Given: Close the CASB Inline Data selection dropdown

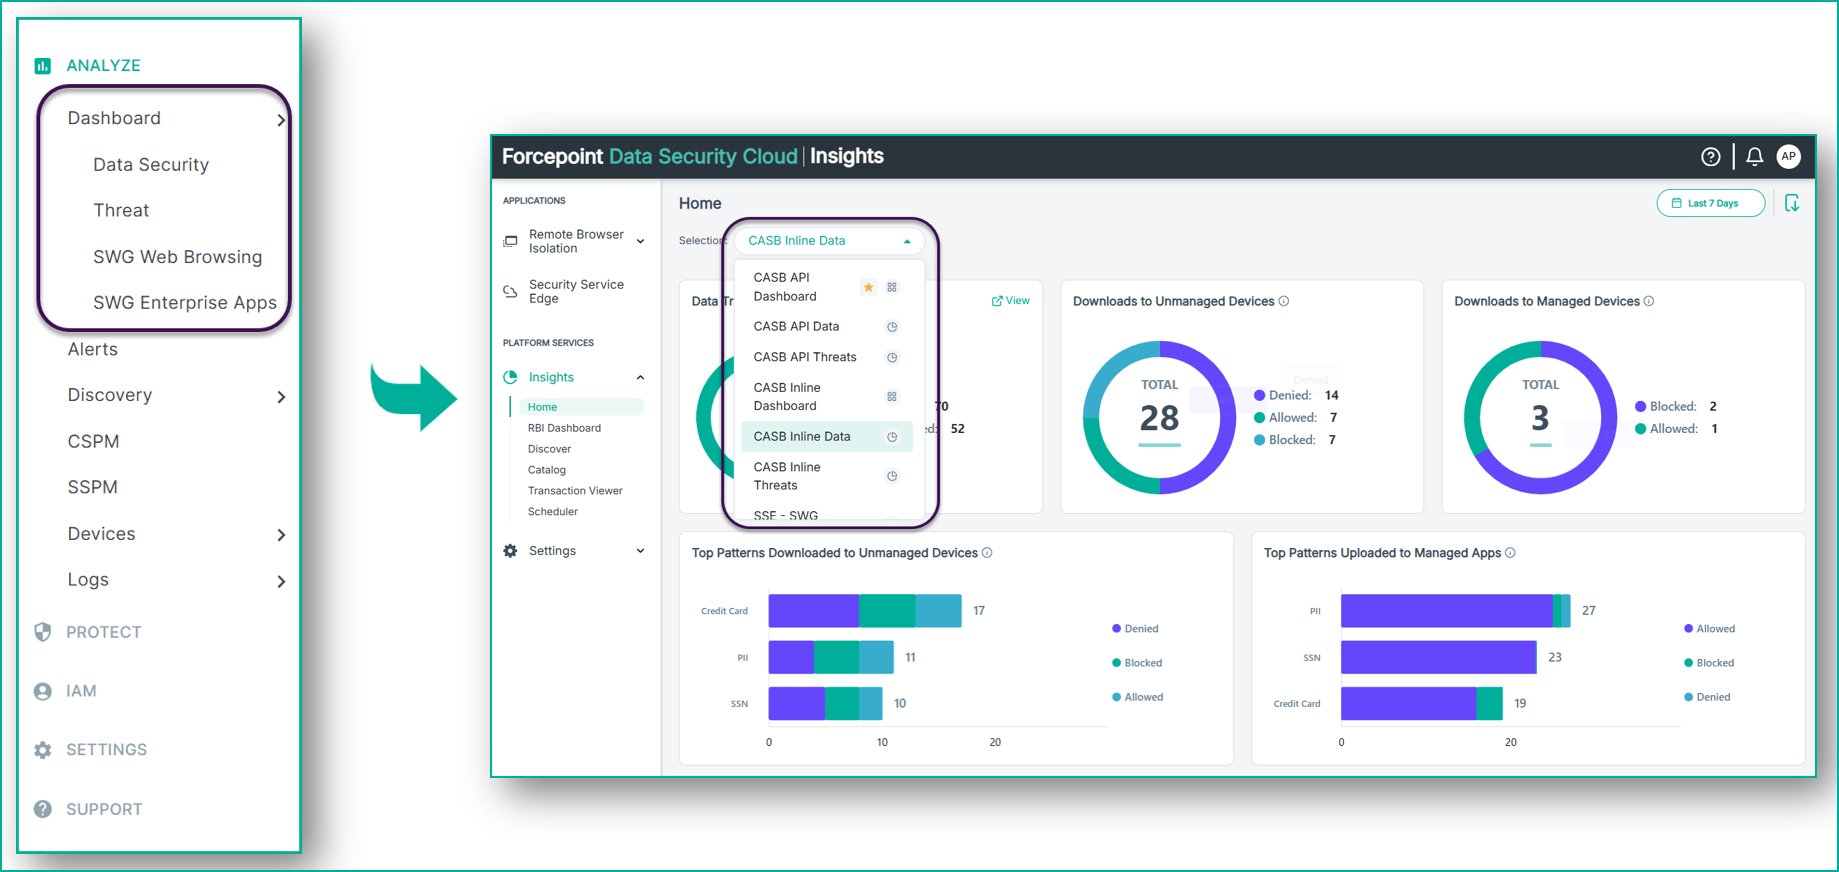Looking at the screenshot, I should 907,241.
